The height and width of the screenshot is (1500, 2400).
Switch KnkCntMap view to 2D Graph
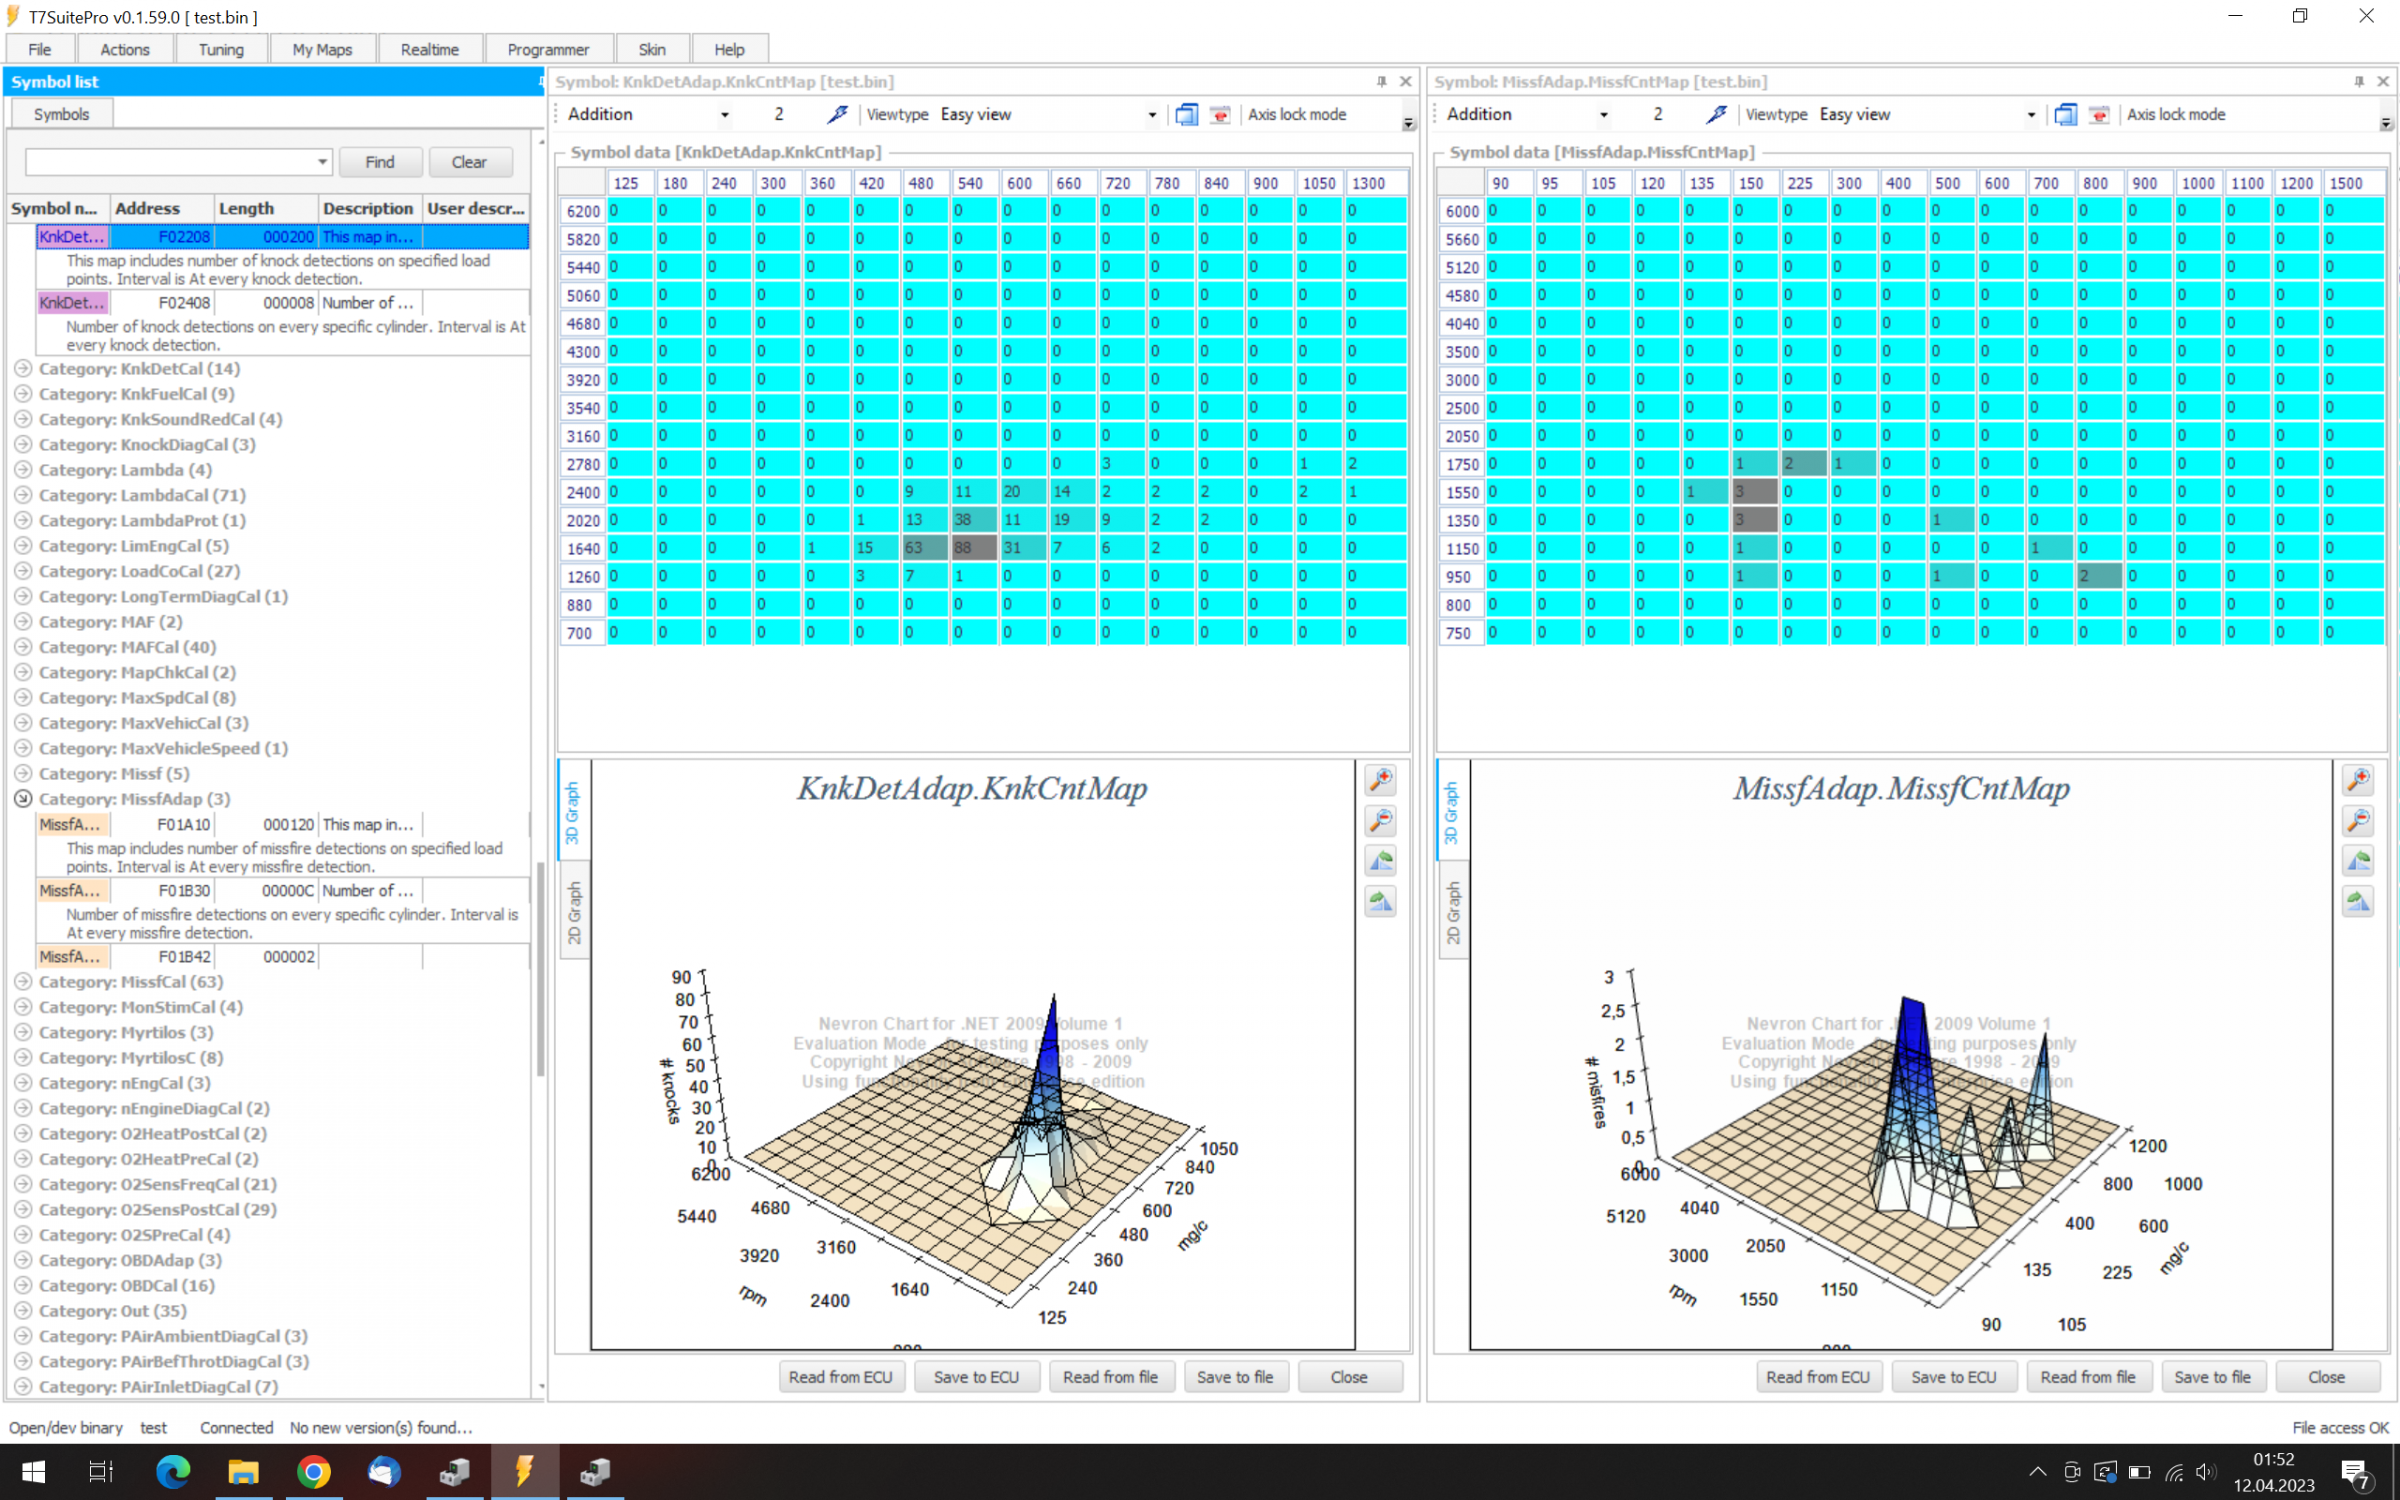point(574,912)
